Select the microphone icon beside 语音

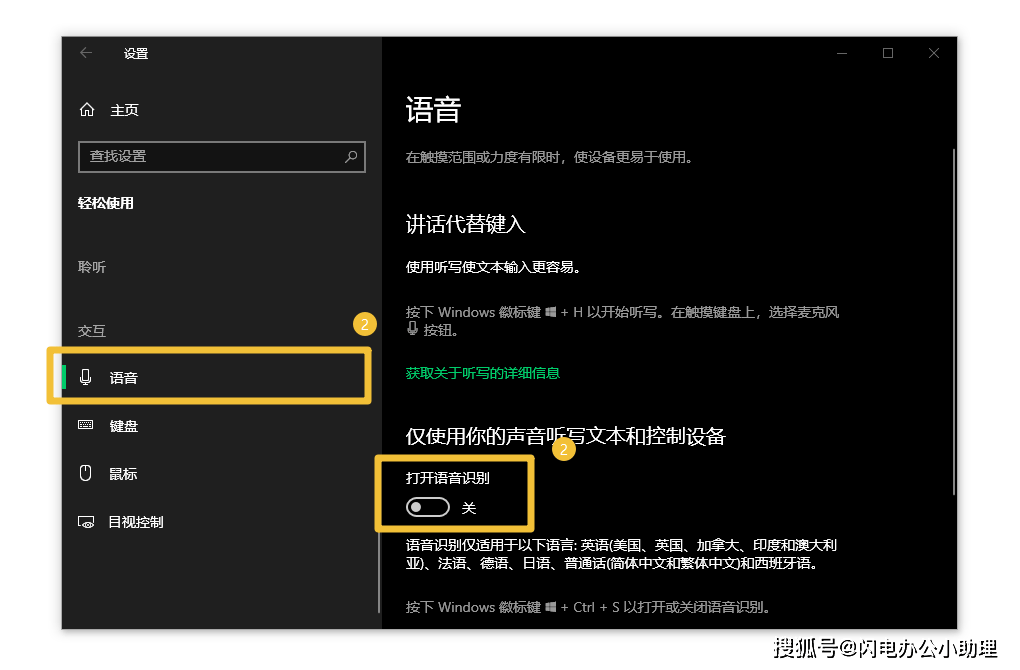[x=85, y=377]
